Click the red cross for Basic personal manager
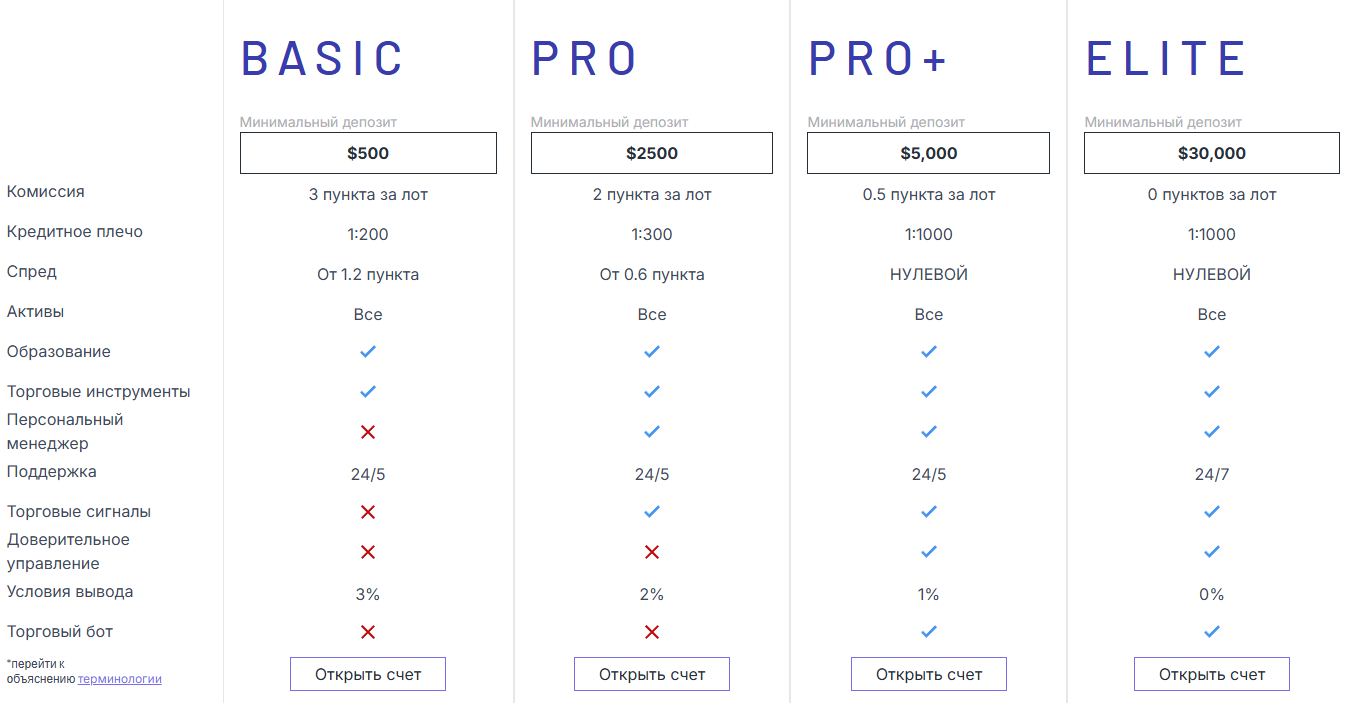This screenshot has height=703, width=1346. pos(368,432)
